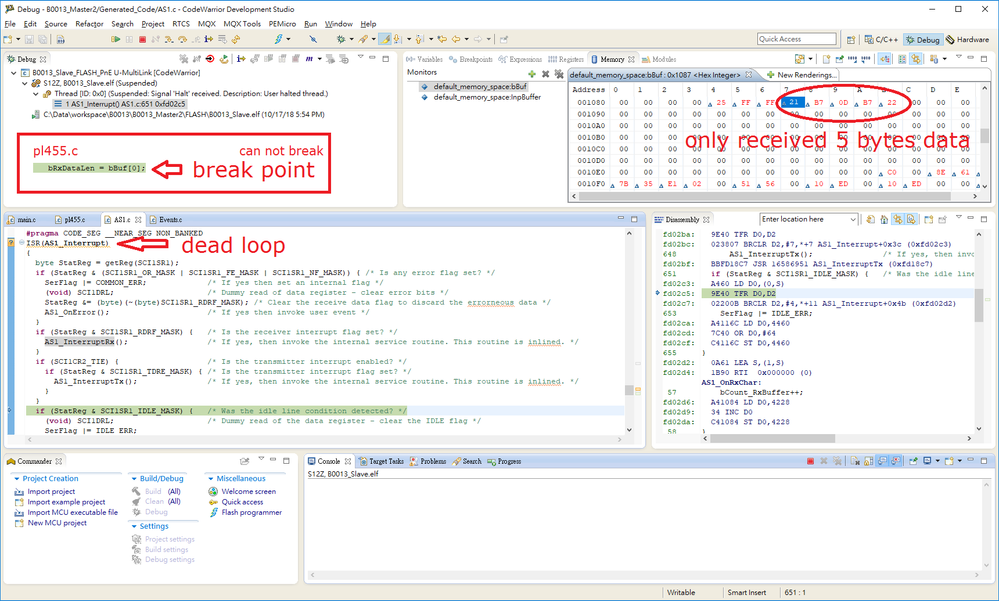
Task: Resume debug execution with green play icon
Action: click(x=115, y=40)
